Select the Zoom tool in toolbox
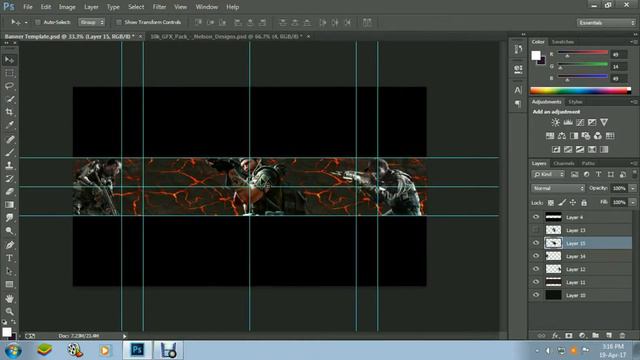640x360 pixels. pos(9,311)
